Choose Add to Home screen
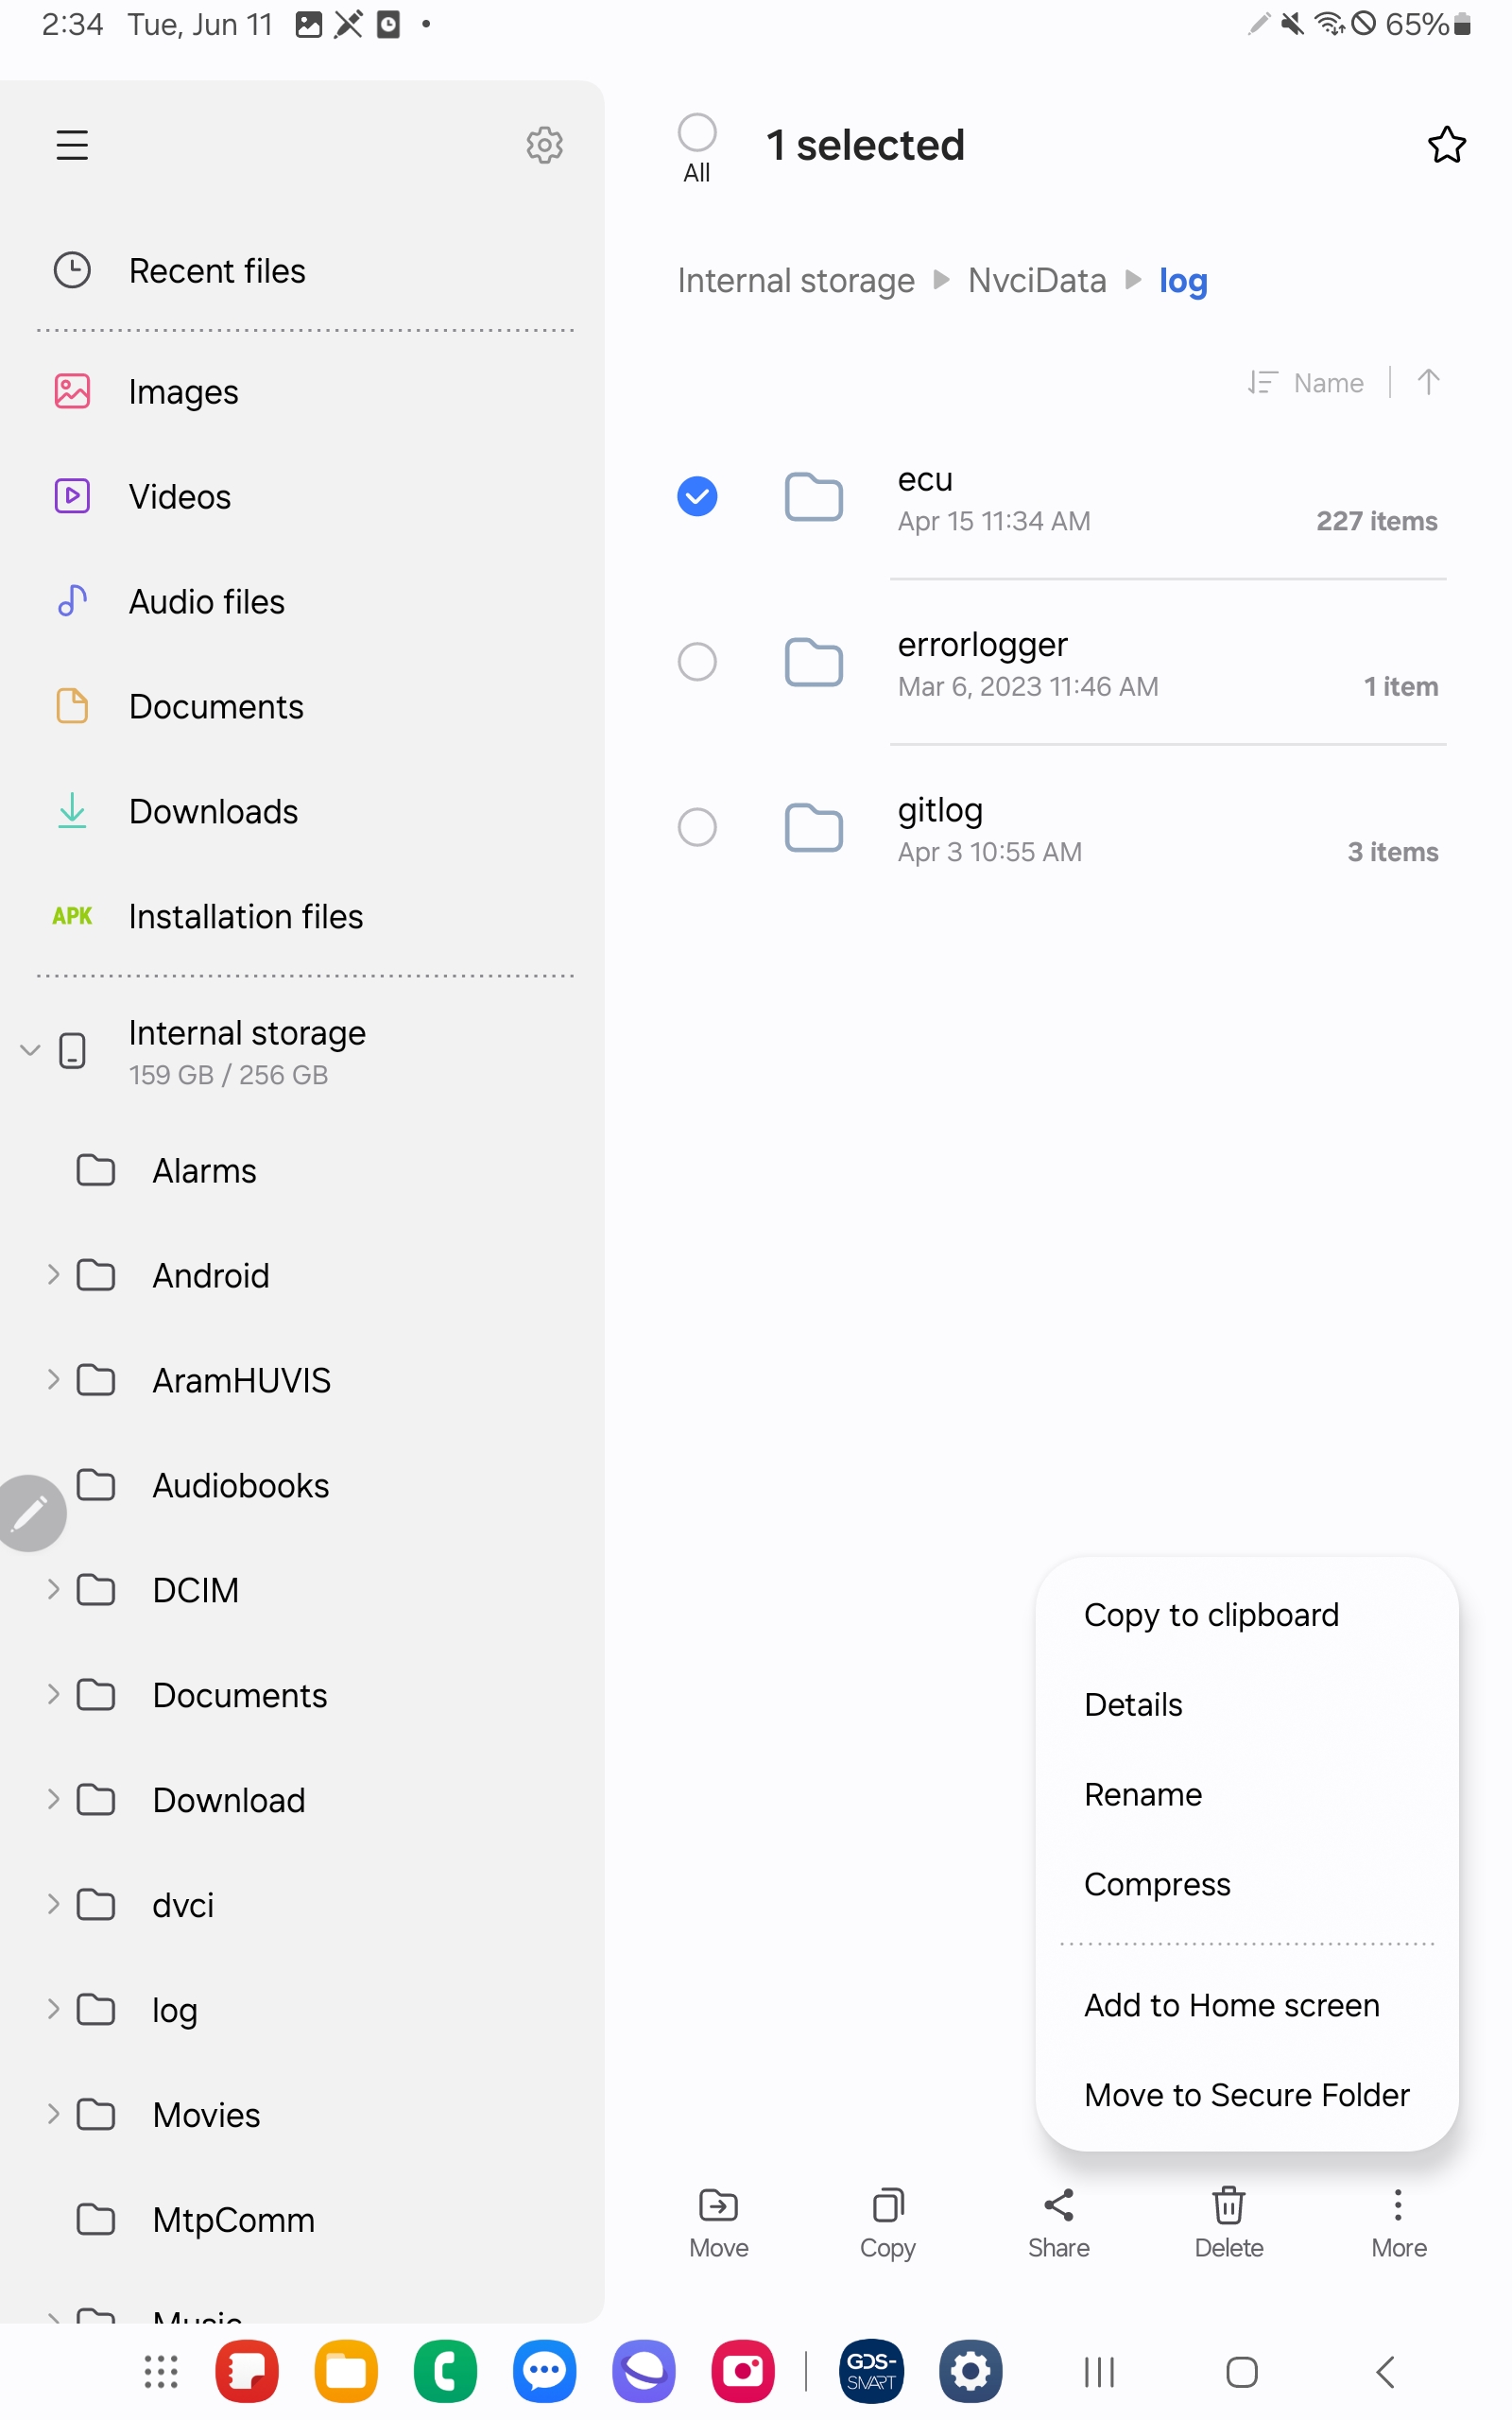Image resolution: width=1512 pixels, height=2420 pixels. tap(1247, 2005)
